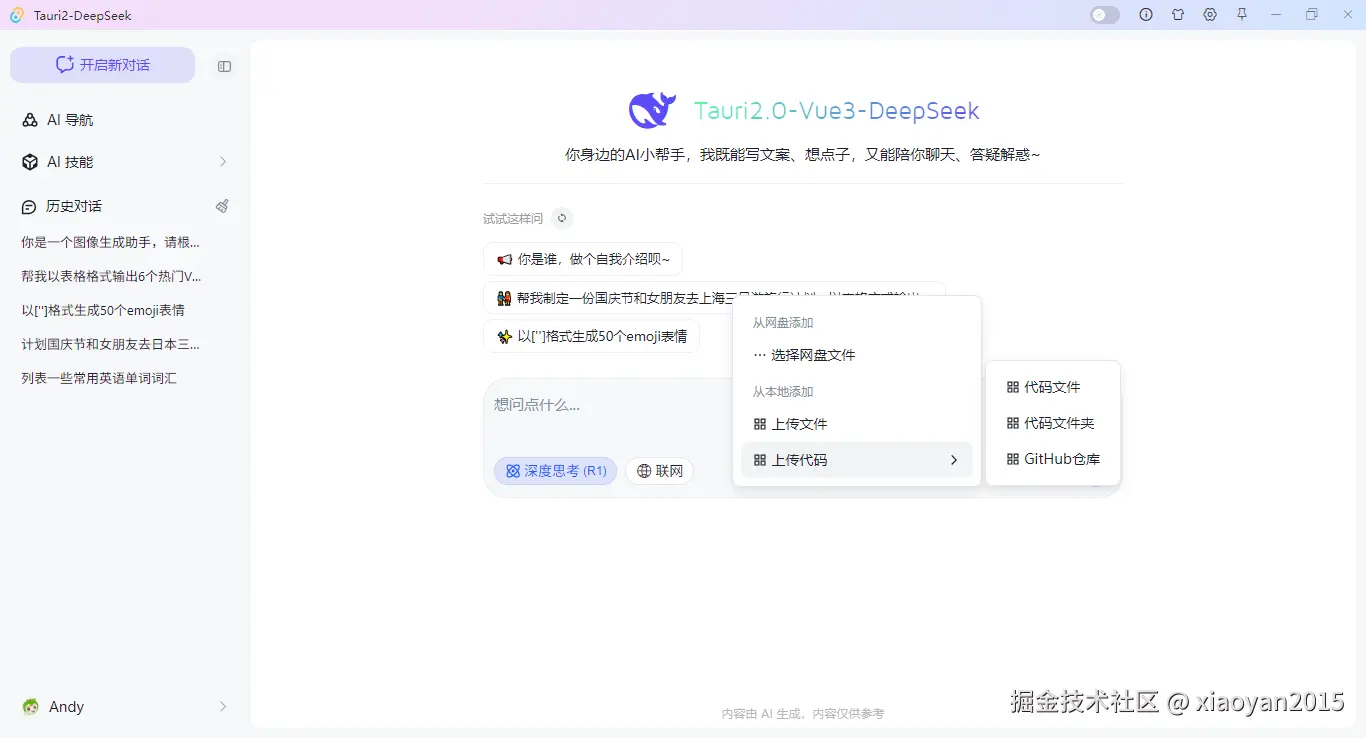Image resolution: width=1366 pixels, height=738 pixels.
Task: Choose 上传文件 from the menu
Action: click(857, 424)
